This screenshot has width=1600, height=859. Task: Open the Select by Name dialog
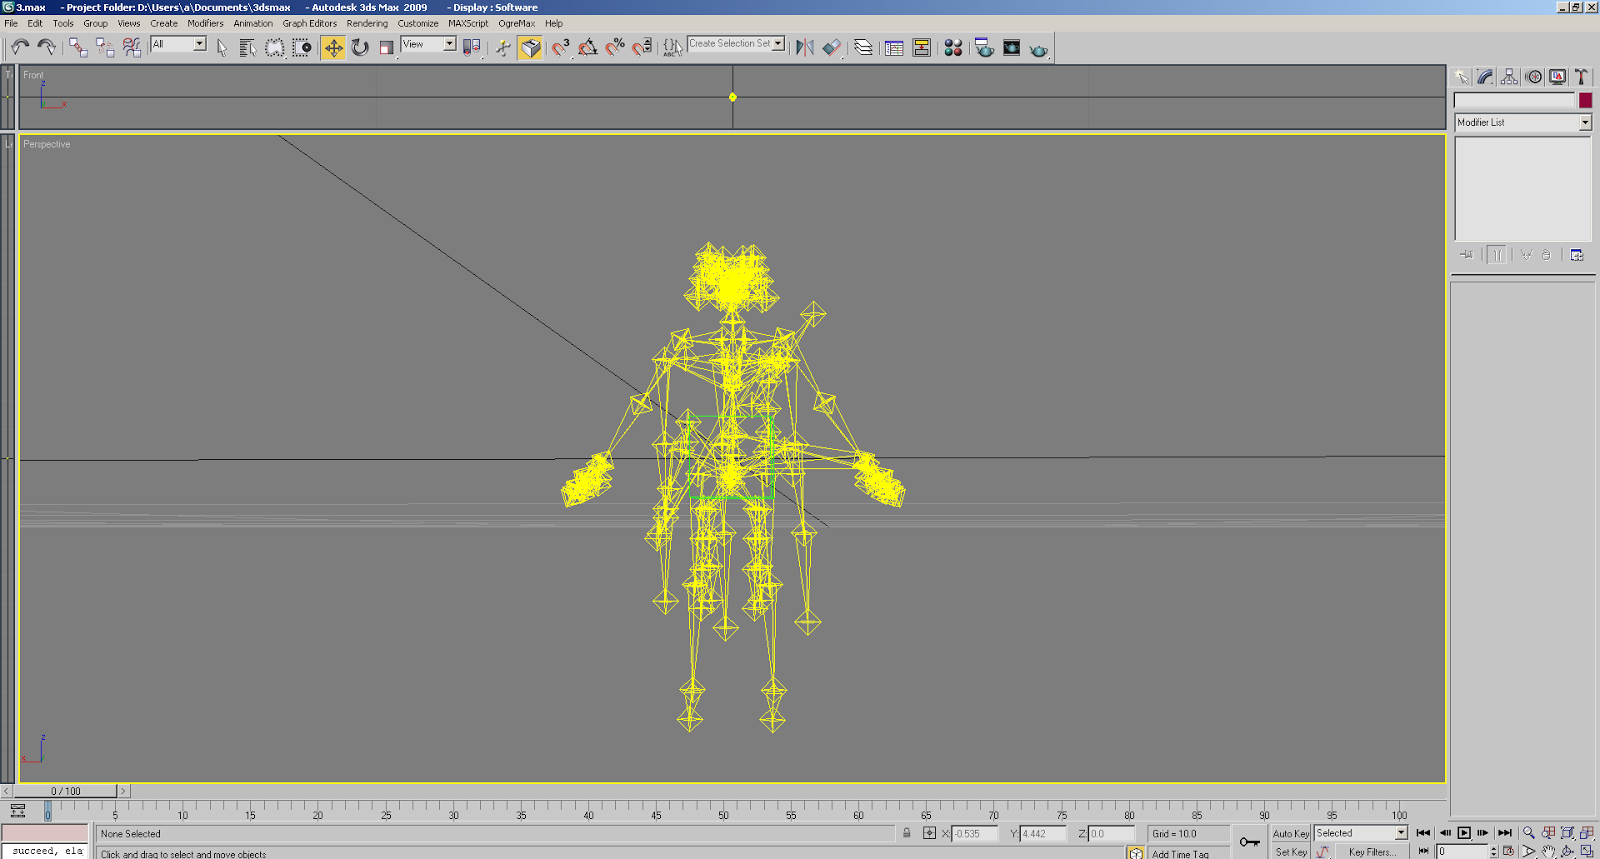[248, 47]
